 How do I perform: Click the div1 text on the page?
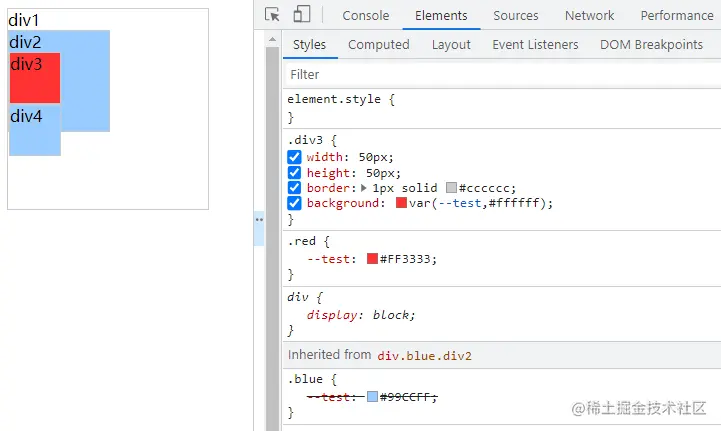[24, 20]
